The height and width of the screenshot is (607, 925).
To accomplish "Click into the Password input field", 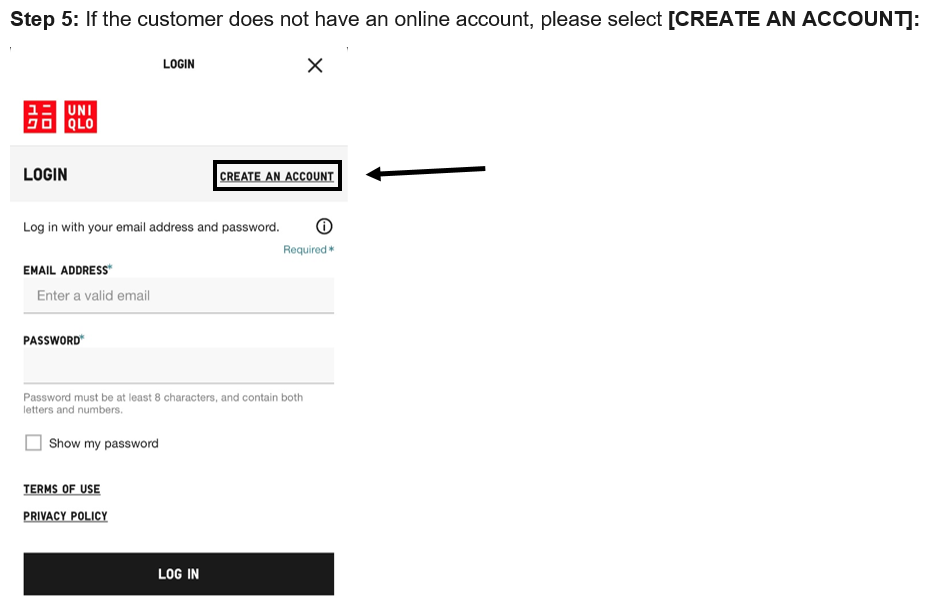I will (178, 365).
